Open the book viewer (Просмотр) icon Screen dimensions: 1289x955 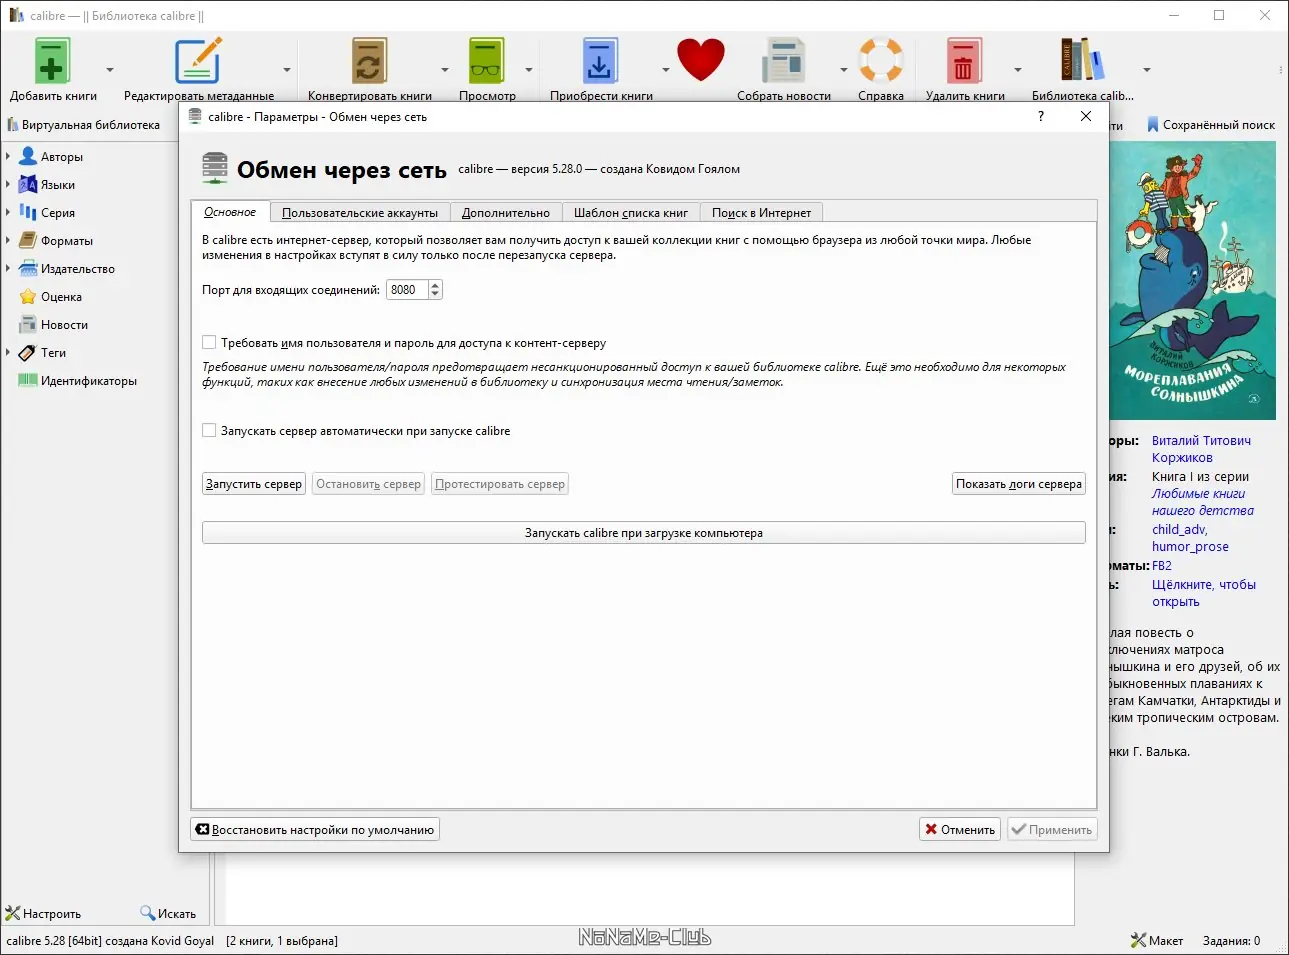click(487, 61)
